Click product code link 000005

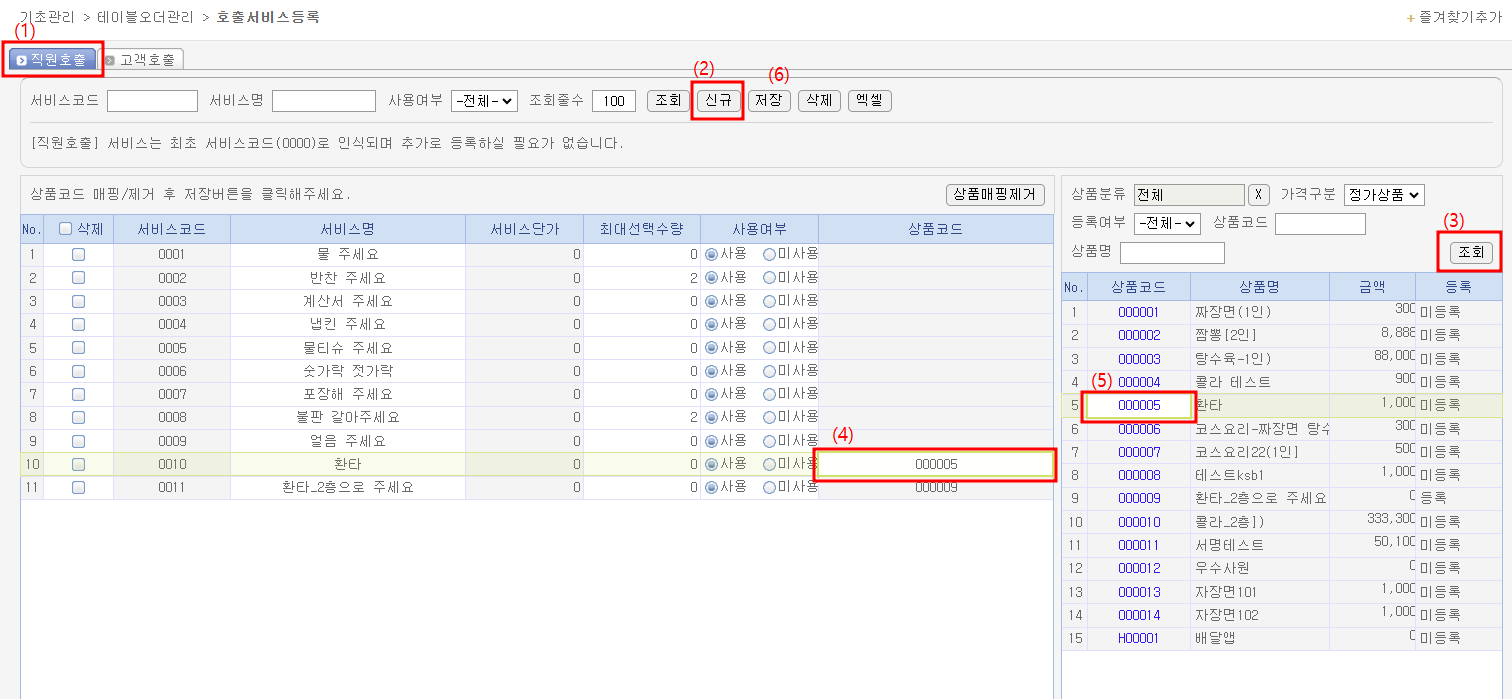(x=1139, y=405)
